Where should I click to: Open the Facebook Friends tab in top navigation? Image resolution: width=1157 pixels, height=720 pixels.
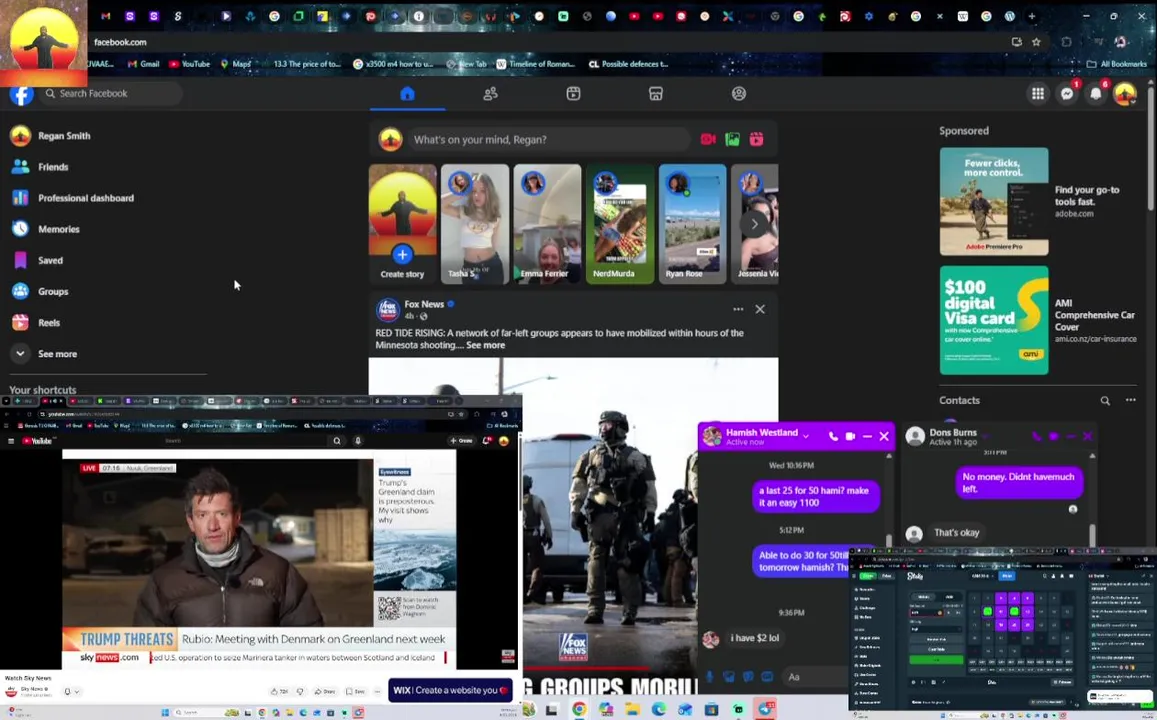pos(490,94)
